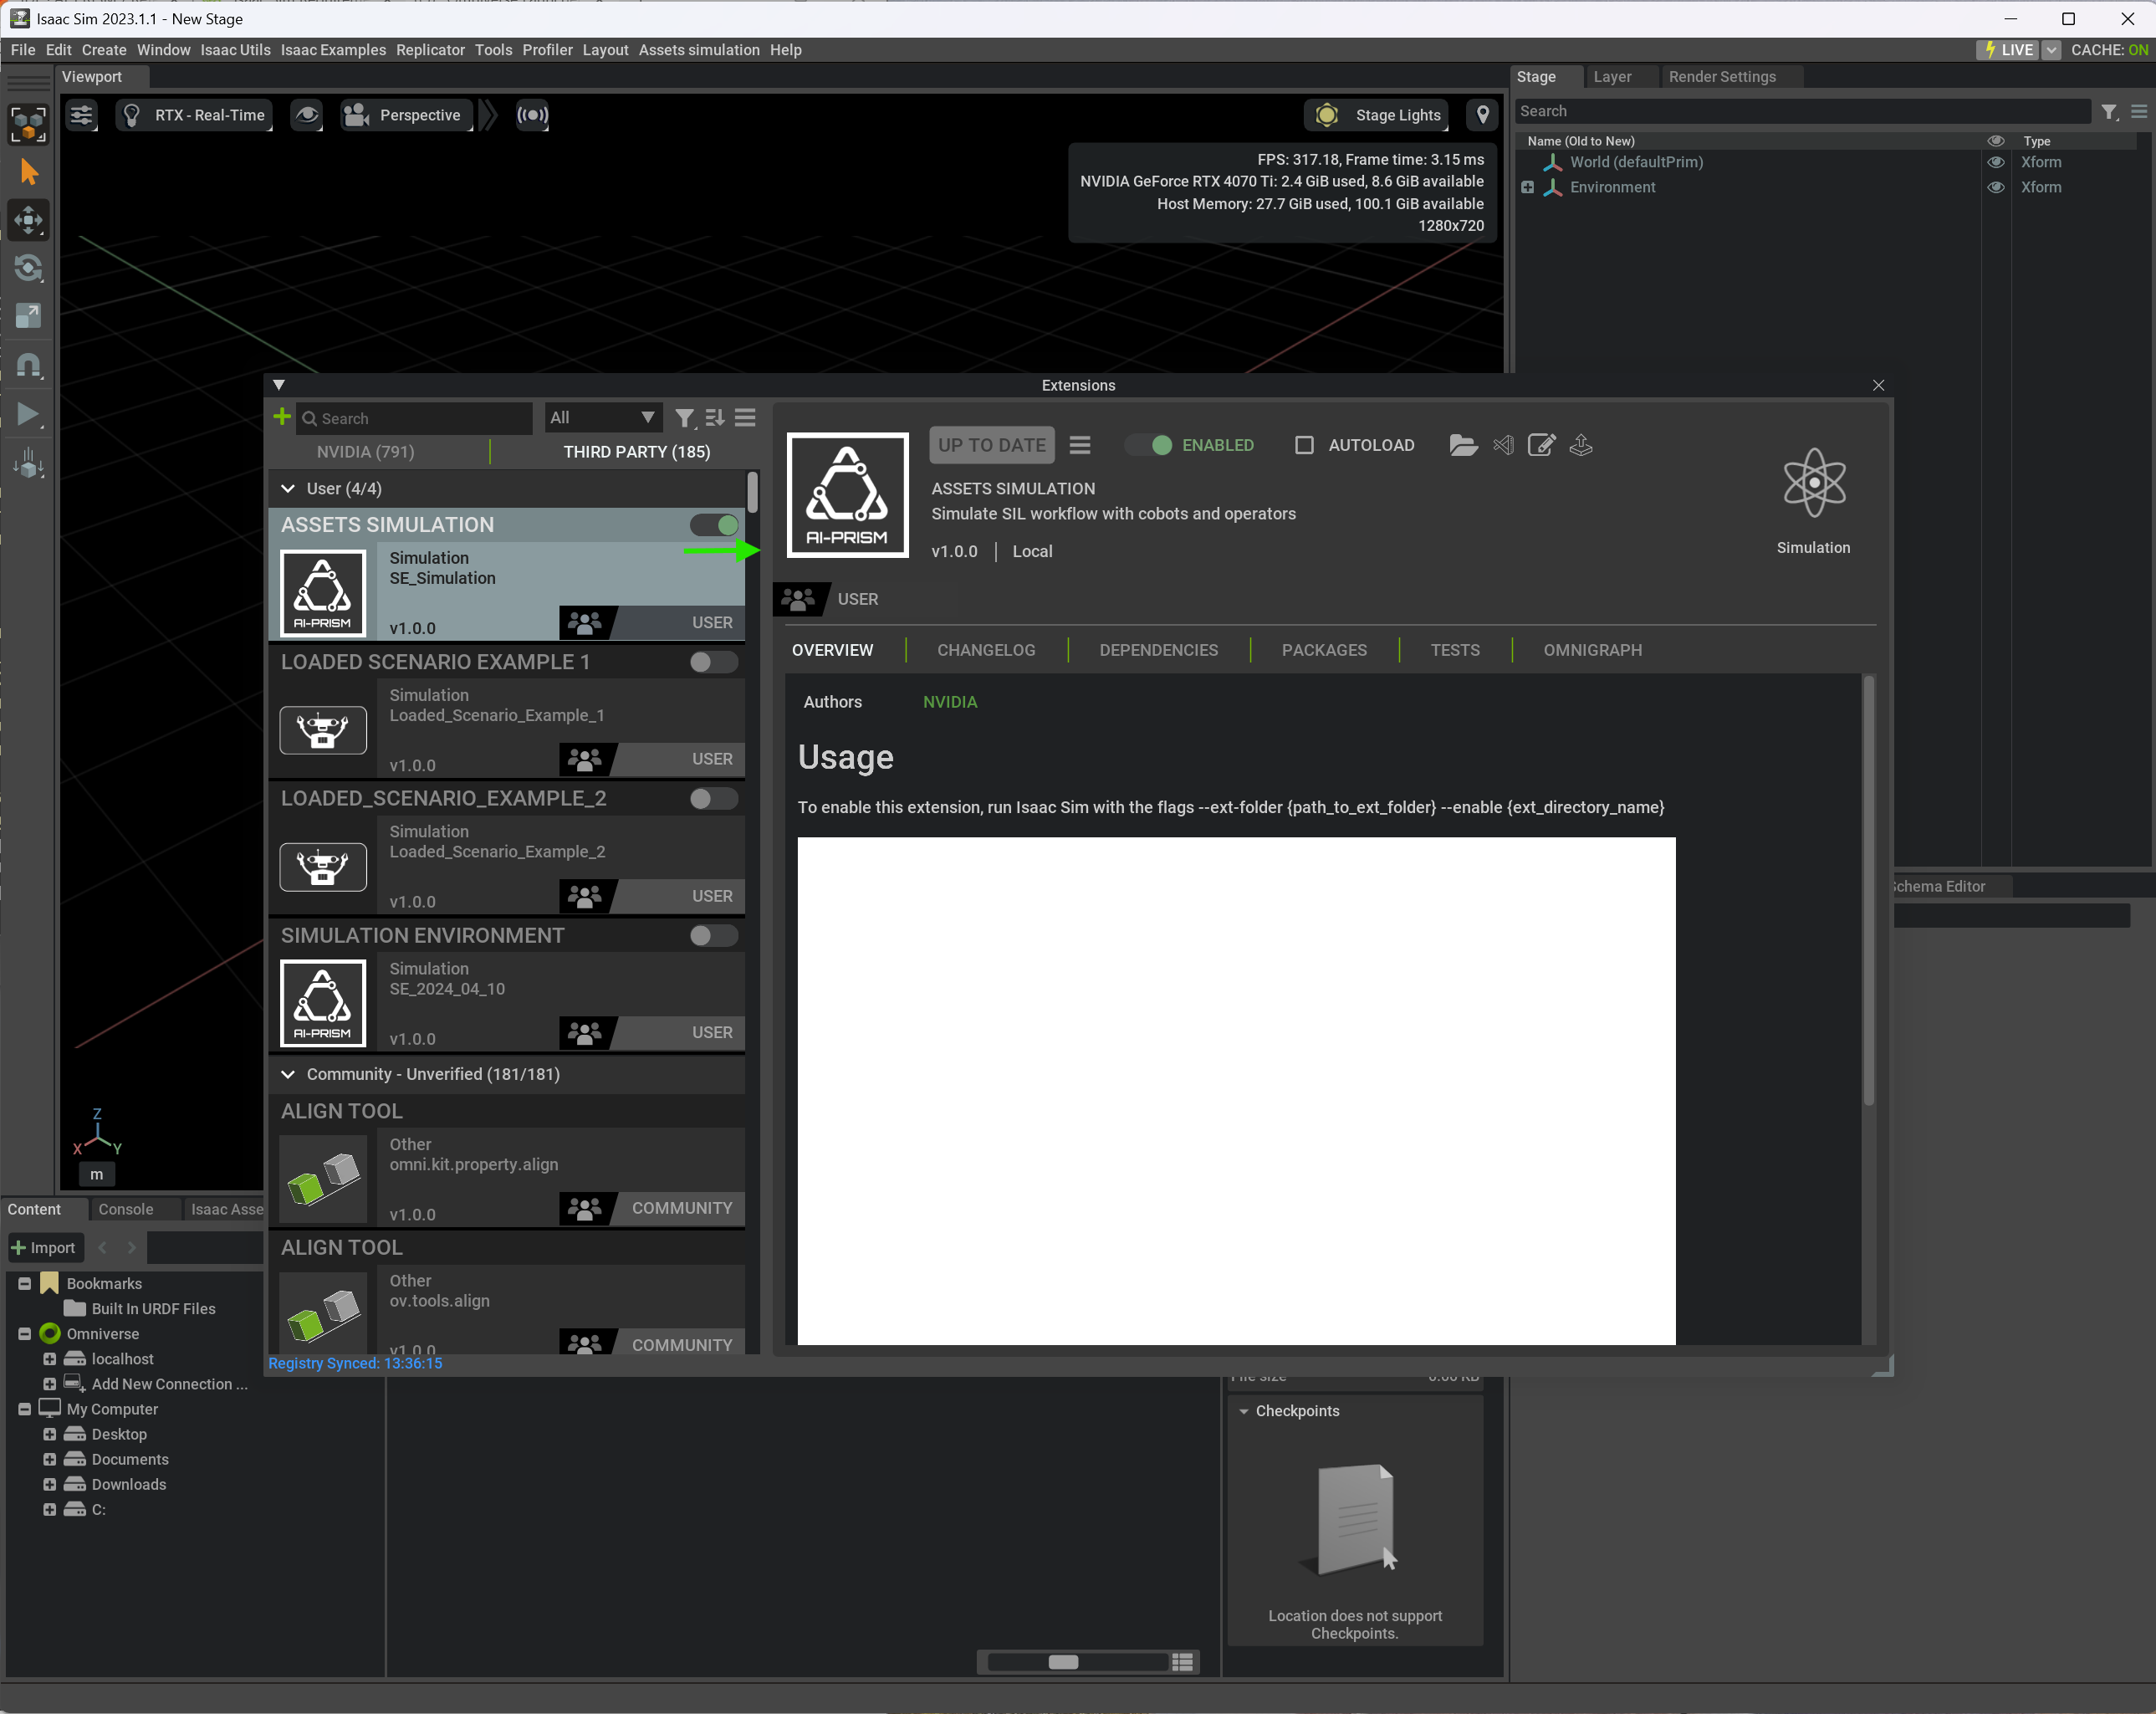Click the Visual Studio Code icon
2156x1714 pixels.
[x=1503, y=445]
